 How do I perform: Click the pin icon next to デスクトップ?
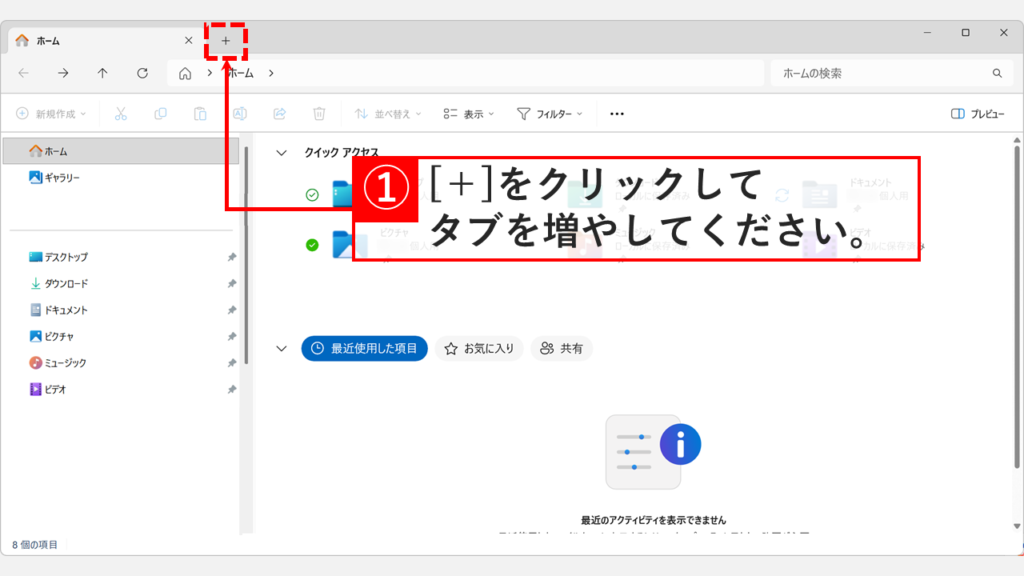click(232, 257)
